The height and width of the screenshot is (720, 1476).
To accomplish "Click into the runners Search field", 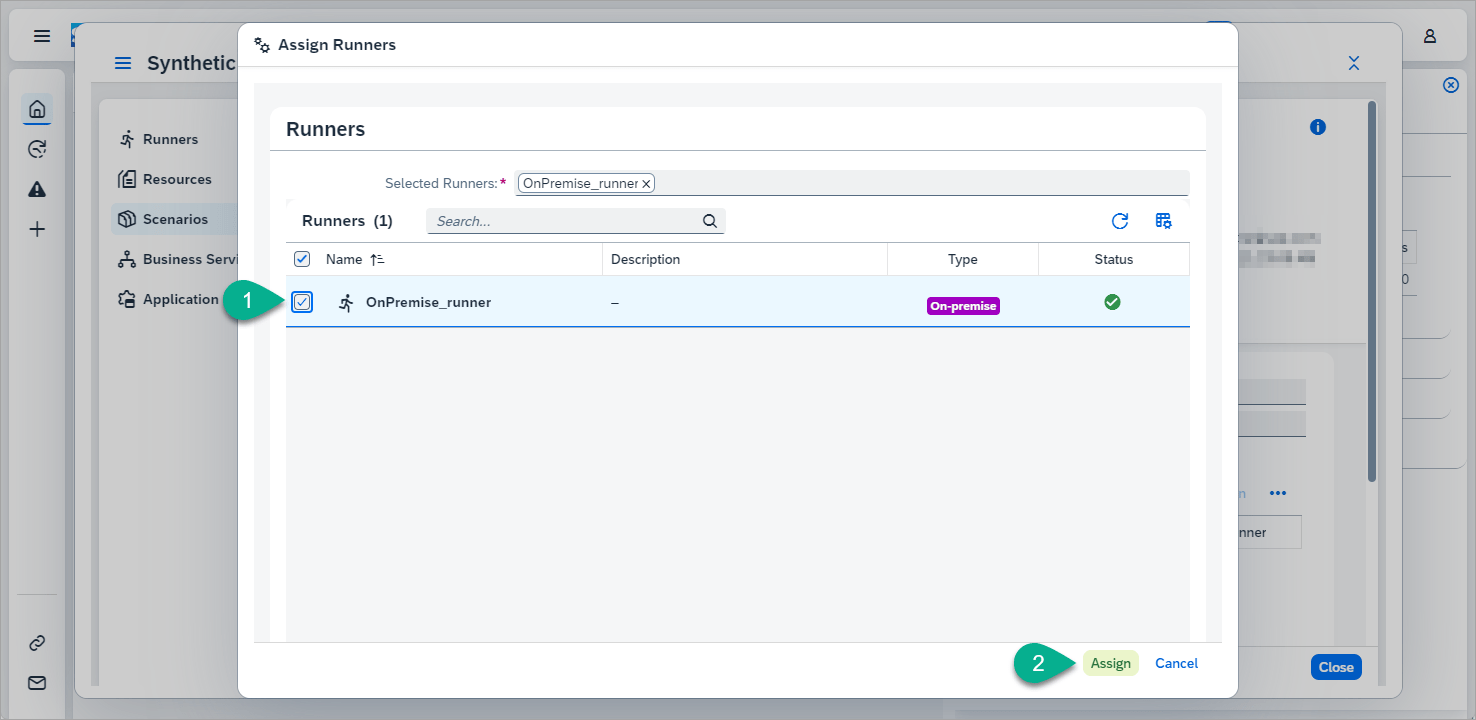I will click(565, 221).
